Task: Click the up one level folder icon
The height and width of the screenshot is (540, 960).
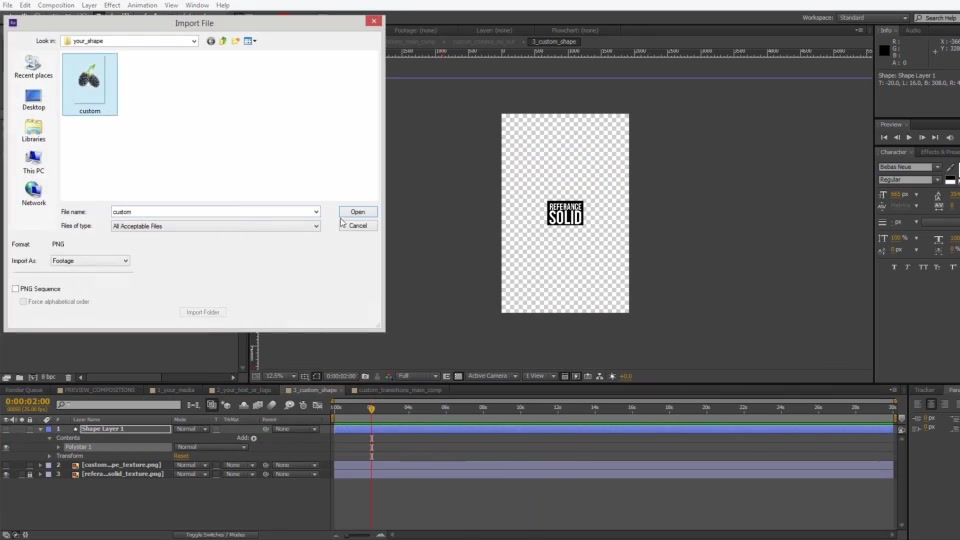Action: click(x=223, y=41)
